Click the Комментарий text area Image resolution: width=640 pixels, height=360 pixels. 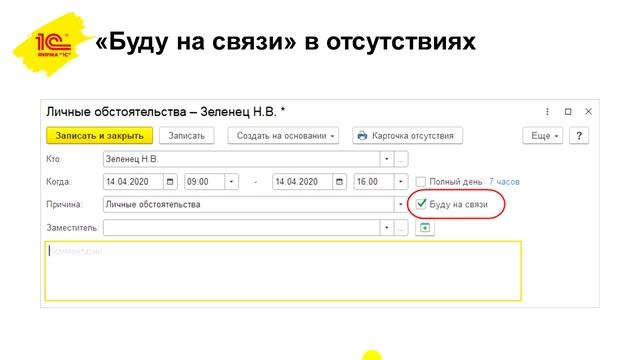(283, 271)
